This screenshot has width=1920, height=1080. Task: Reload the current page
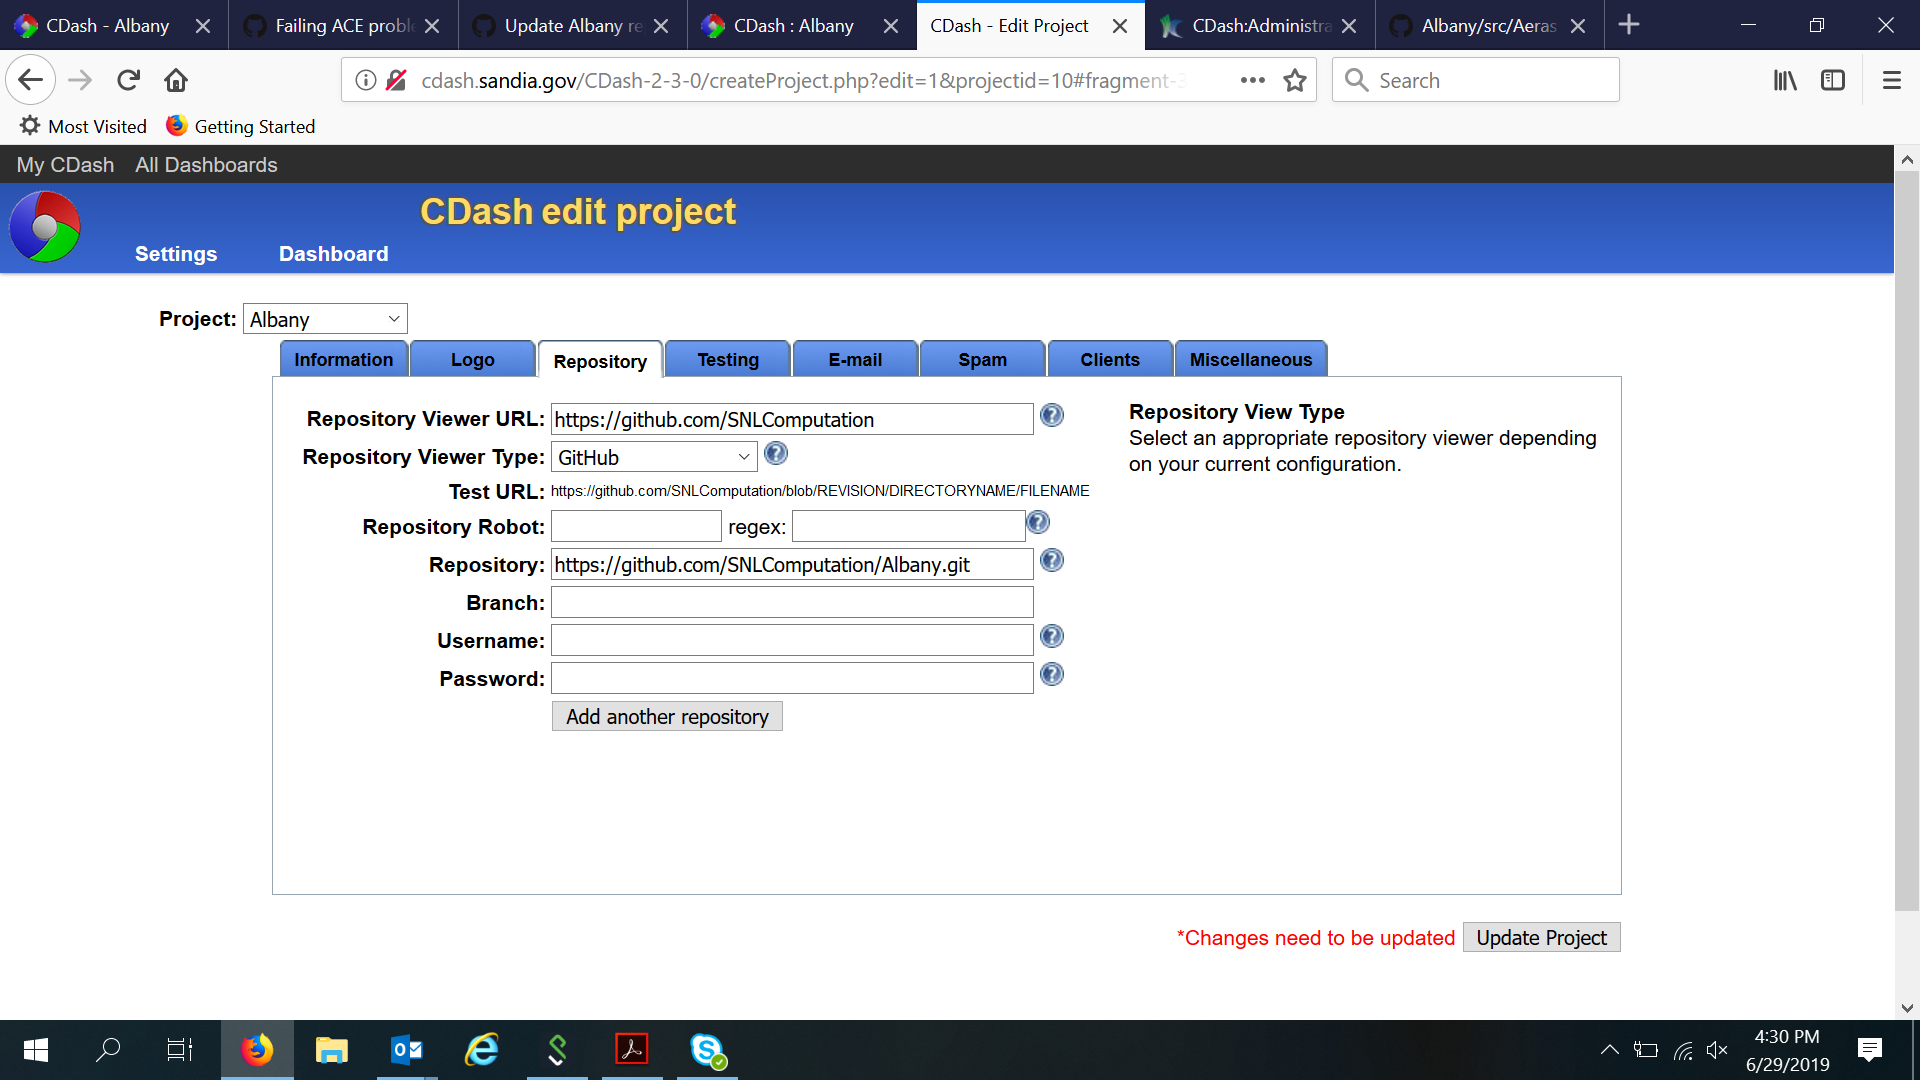pyautogui.click(x=128, y=80)
